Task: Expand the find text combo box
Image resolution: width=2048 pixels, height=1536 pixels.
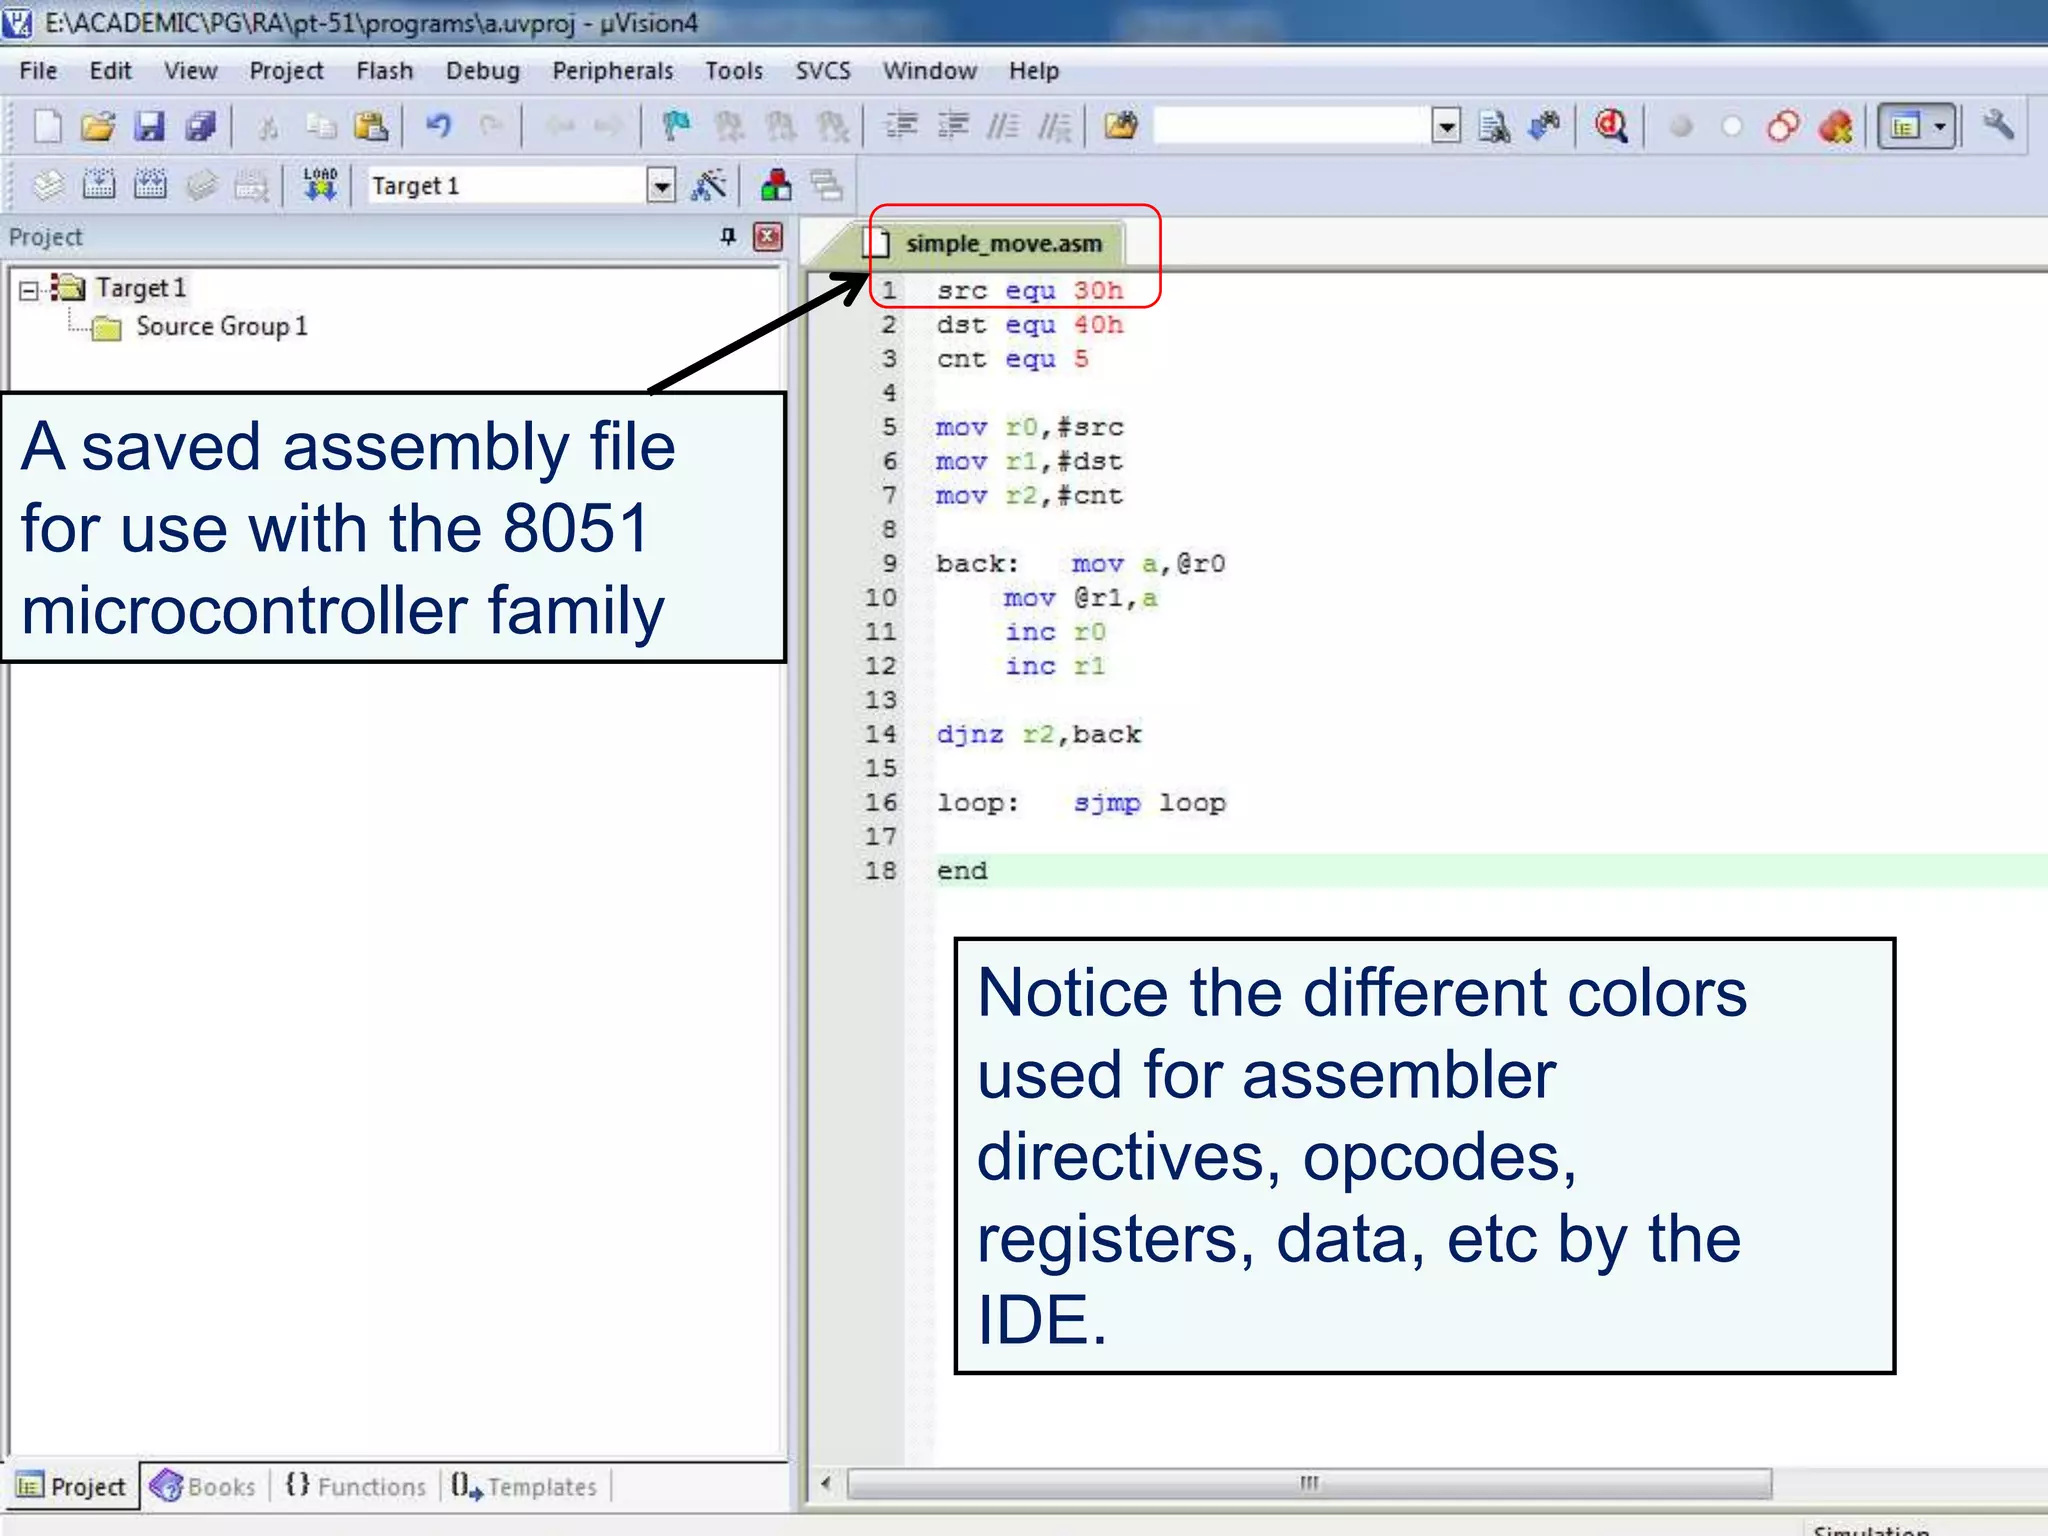Action: pos(1446,127)
